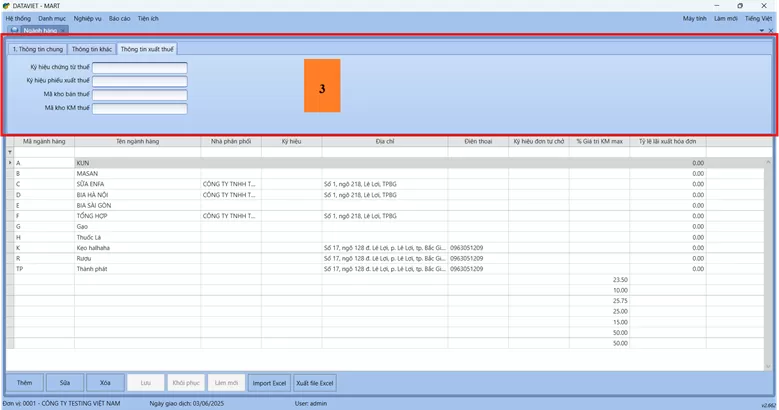The height and width of the screenshot is (410, 779).
Task: Sort by % Giá trị KM max header
Action: click(x=600, y=142)
